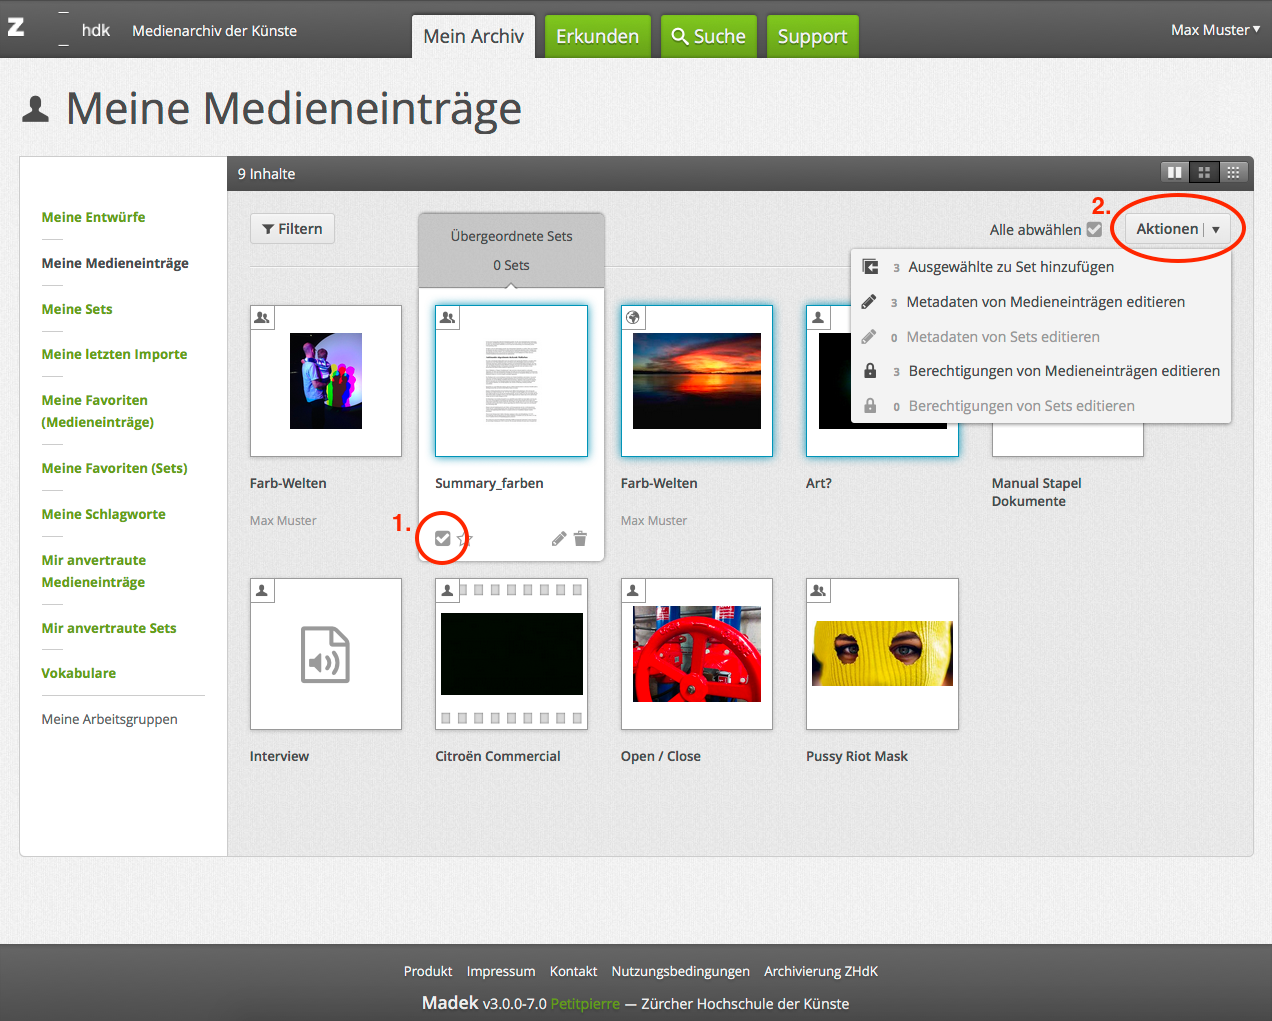Toggle the 'Alle abwählen' checkbox
This screenshot has height=1021, width=1272.
tap(1094, 230)
